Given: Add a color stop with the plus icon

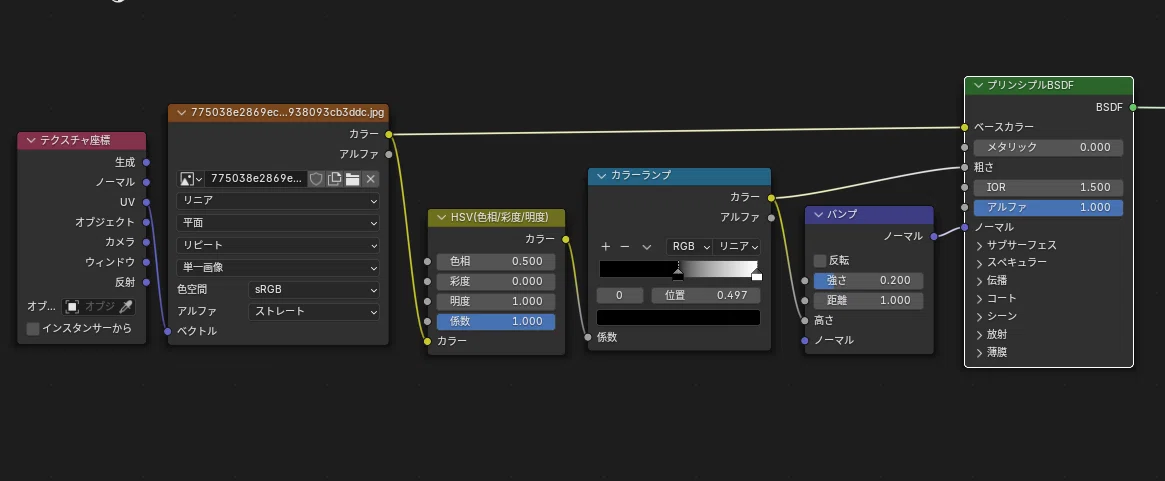Looking at the screenshot, I should click(x=606, y=246).
